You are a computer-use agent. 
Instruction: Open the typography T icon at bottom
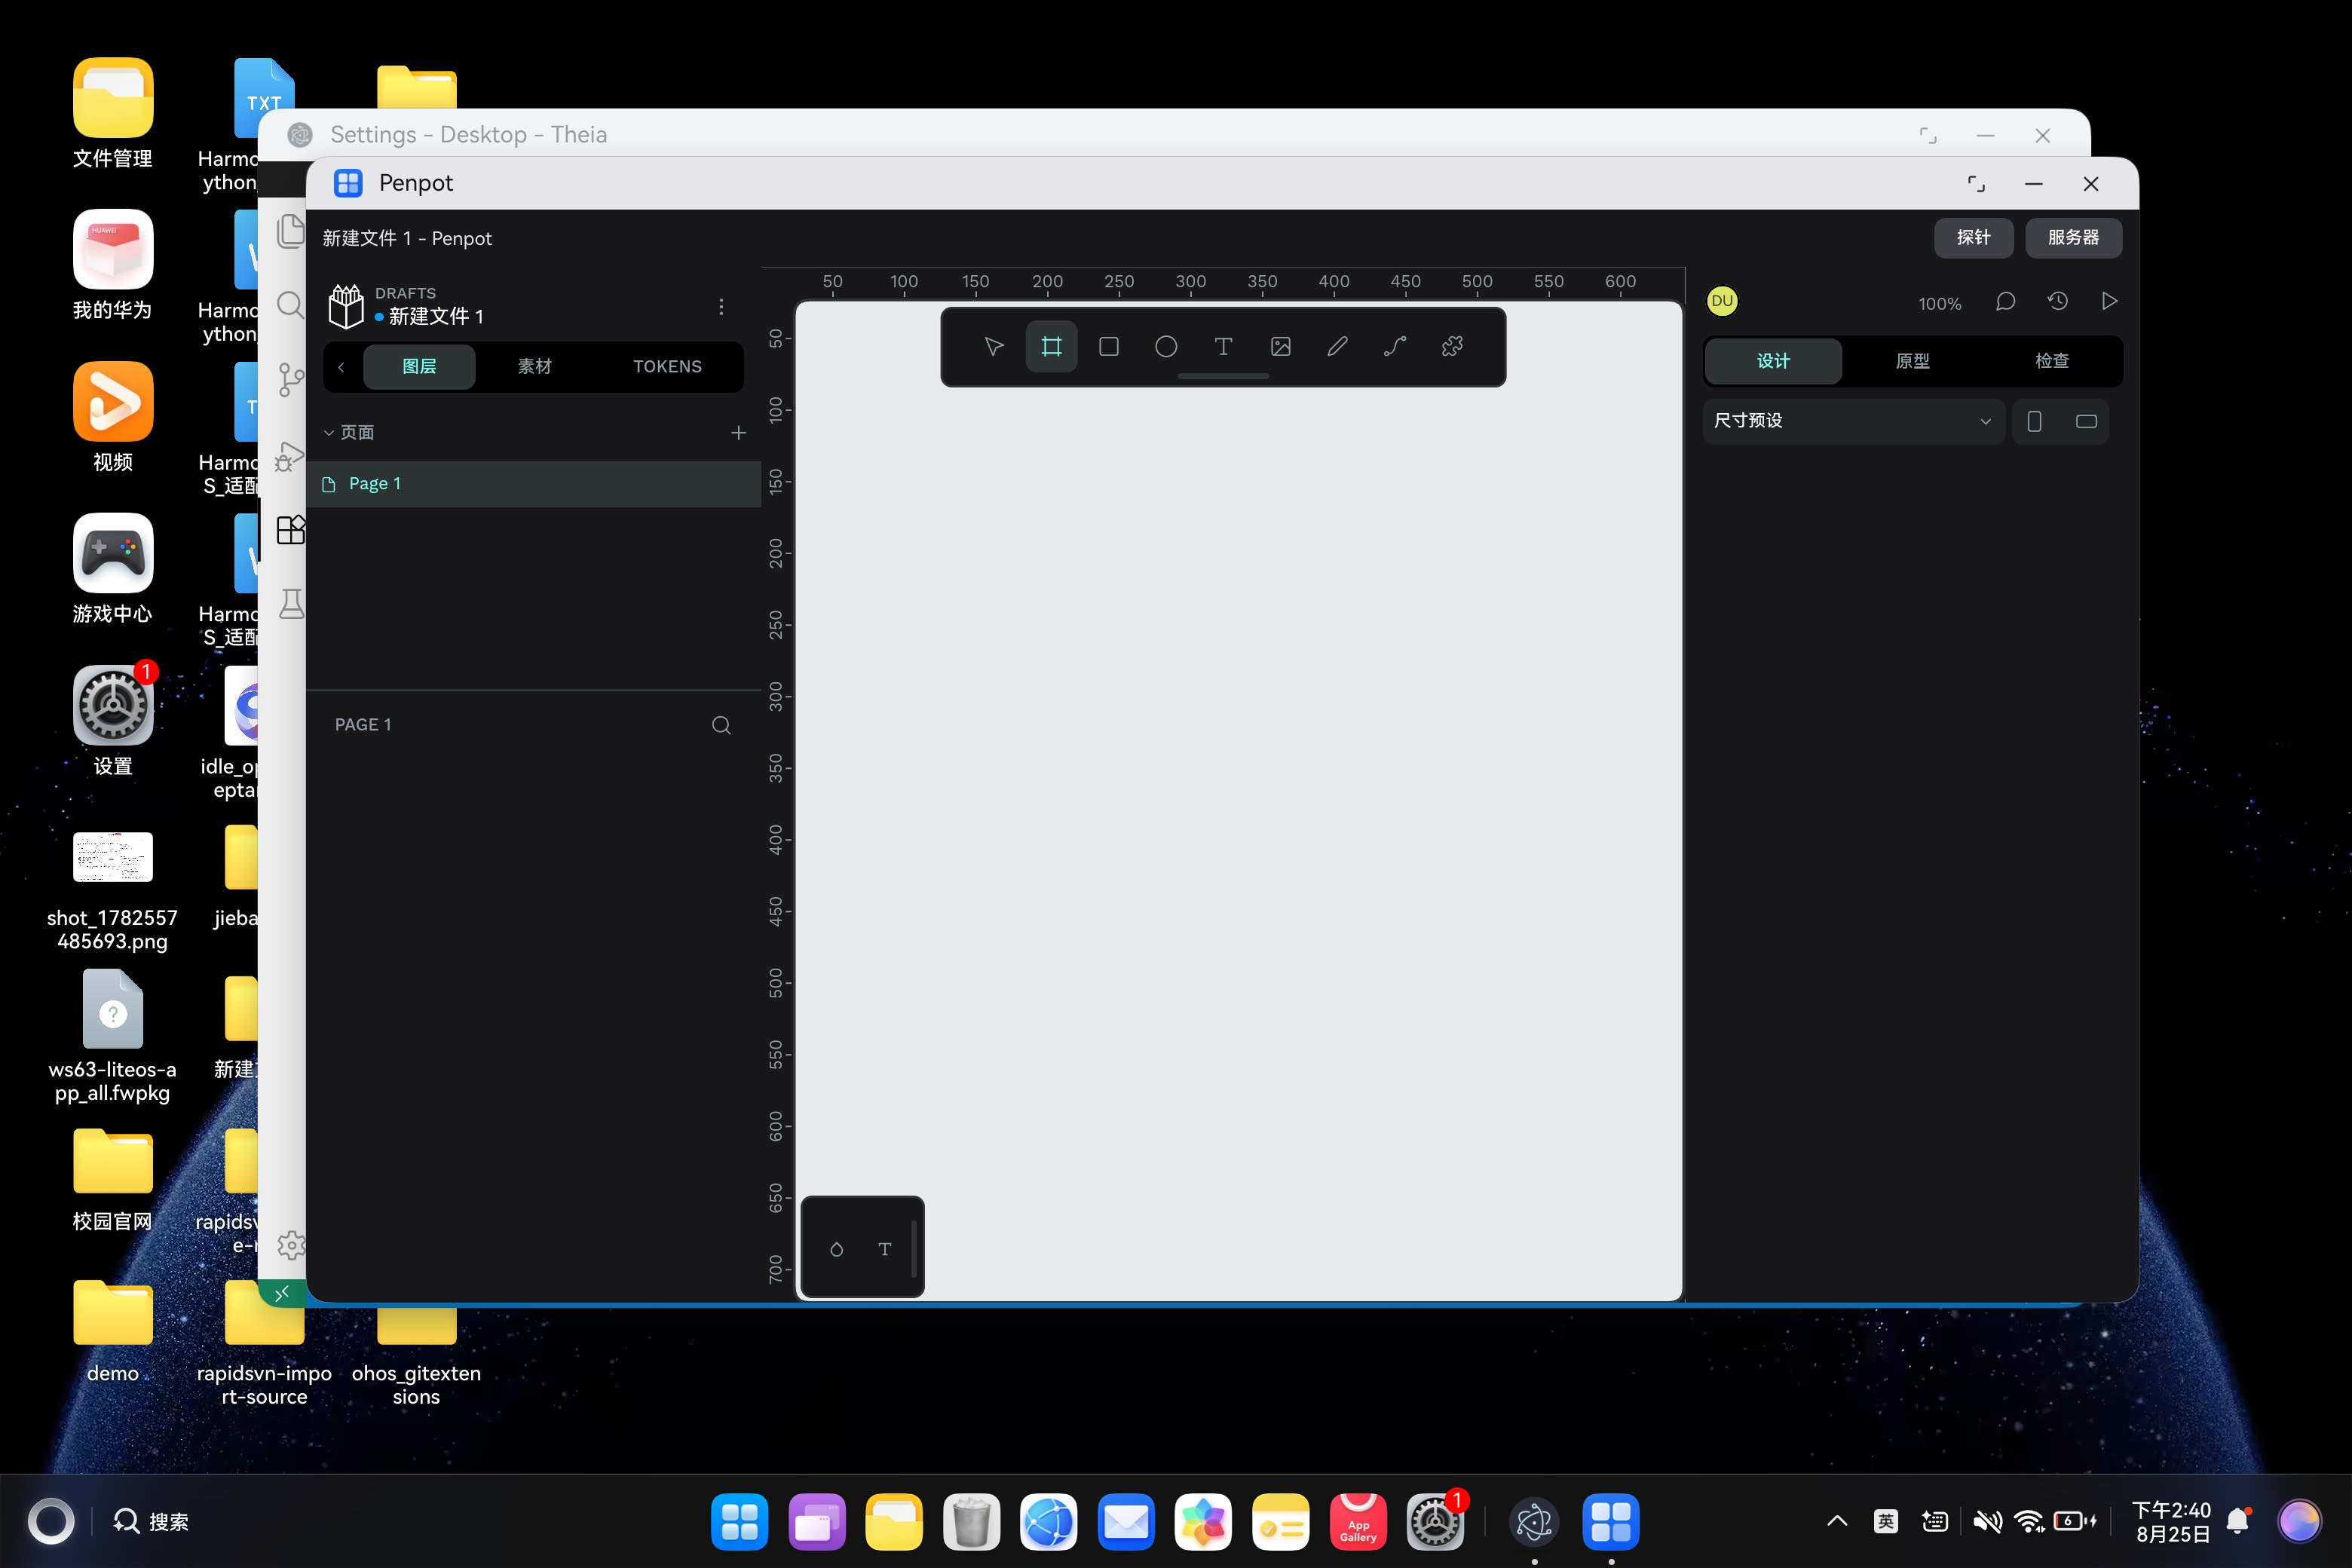pos(884,1249)
